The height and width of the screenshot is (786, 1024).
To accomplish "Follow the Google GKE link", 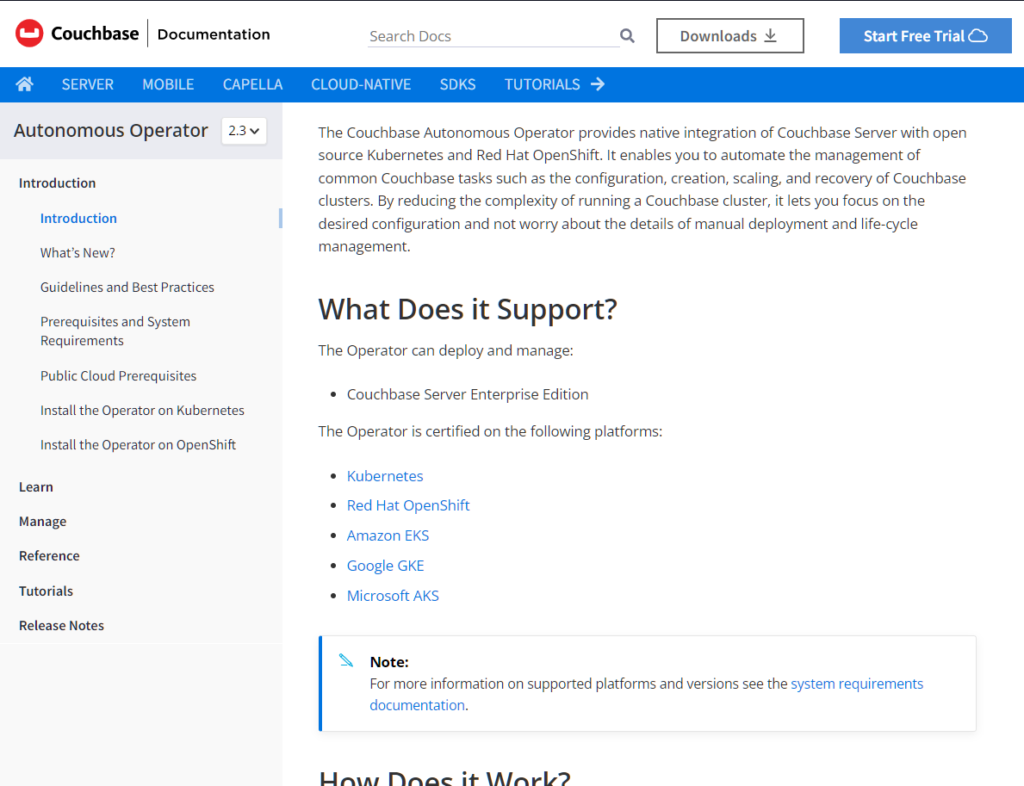I will pos(385,565).
